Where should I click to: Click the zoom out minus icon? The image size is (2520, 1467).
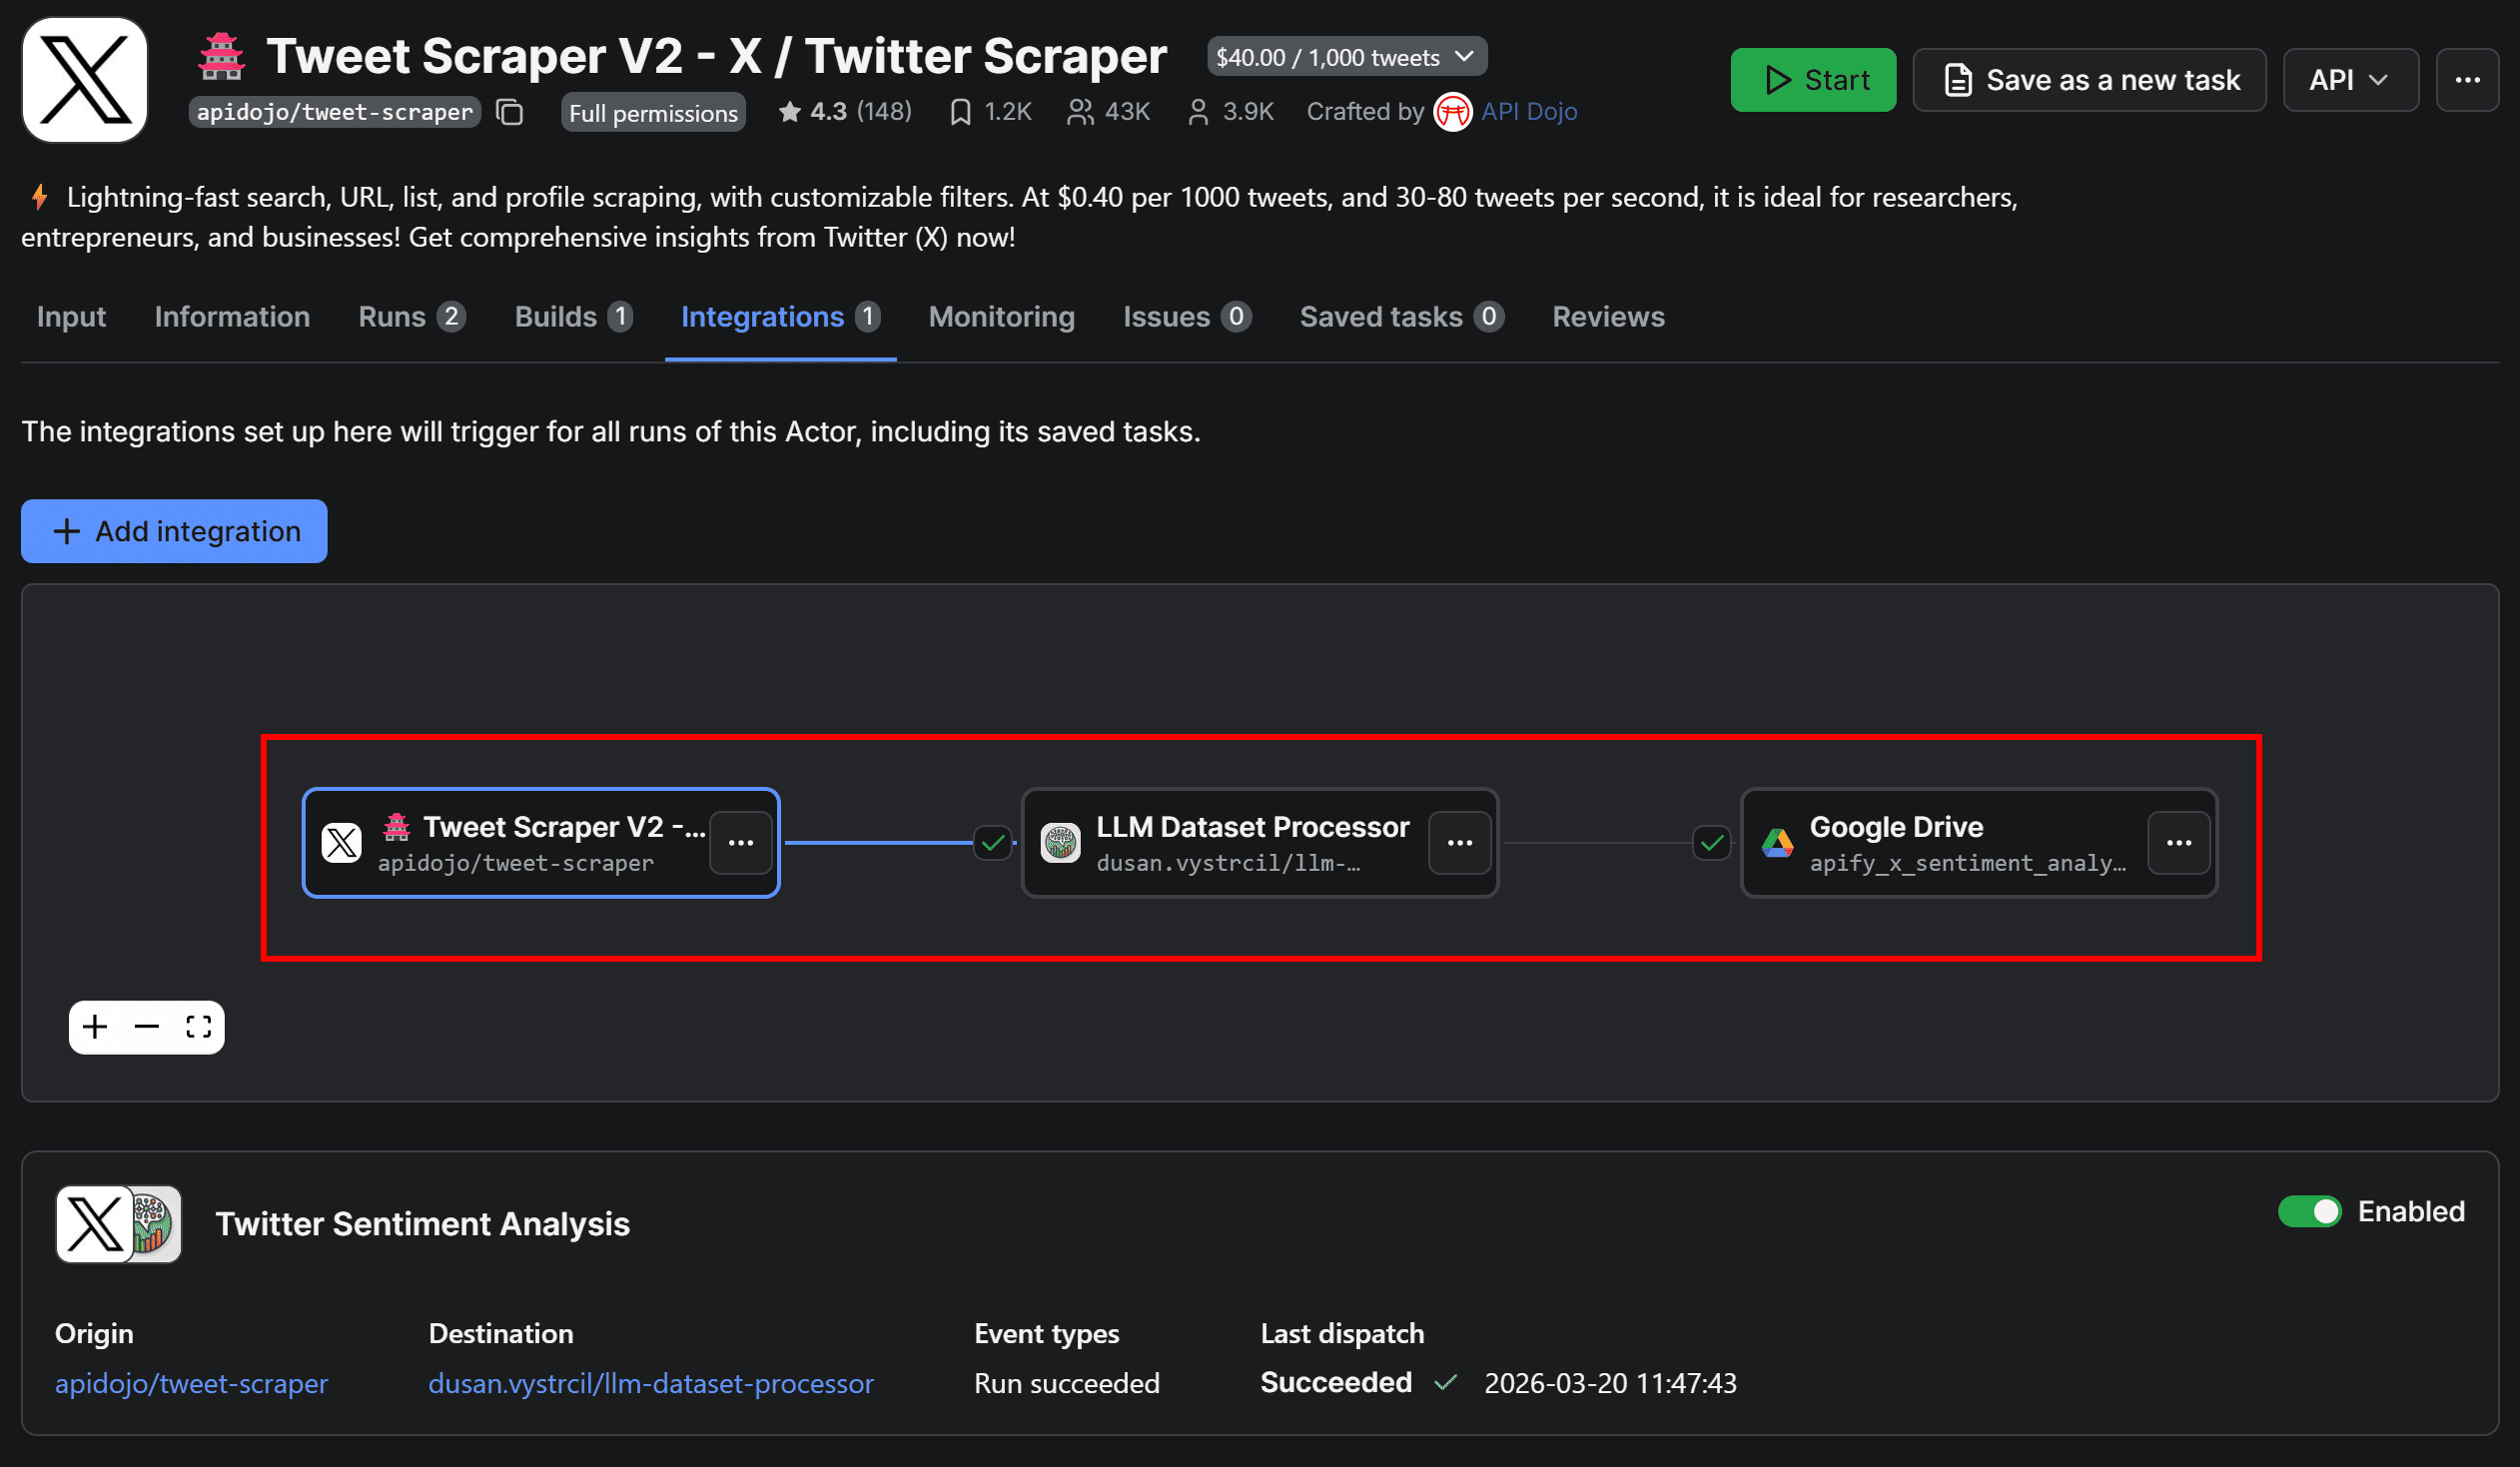click(x=147, y=1027)
